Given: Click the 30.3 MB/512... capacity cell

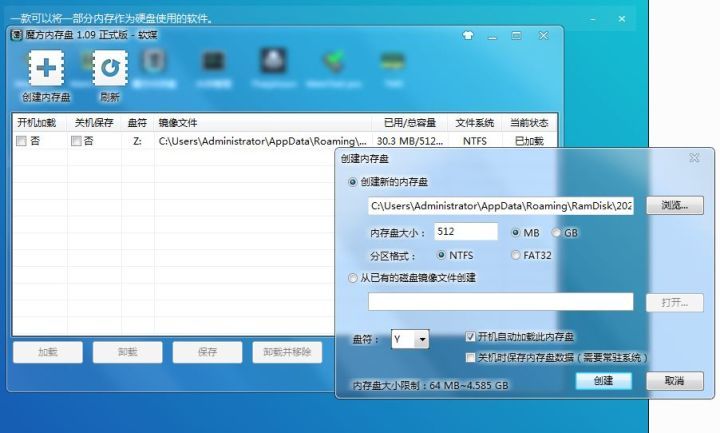Looking at the screenshot, I should tap(409, 141).
